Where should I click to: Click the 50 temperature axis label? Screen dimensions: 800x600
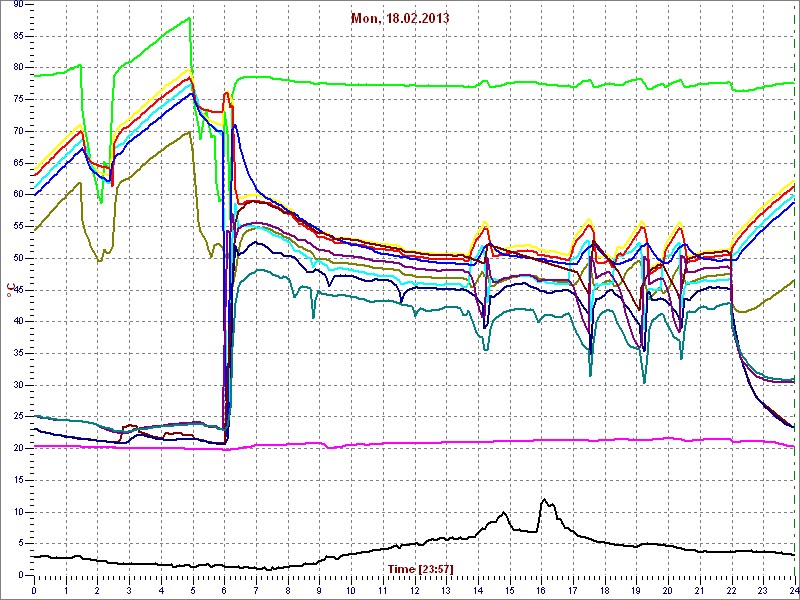pos(18,258)
